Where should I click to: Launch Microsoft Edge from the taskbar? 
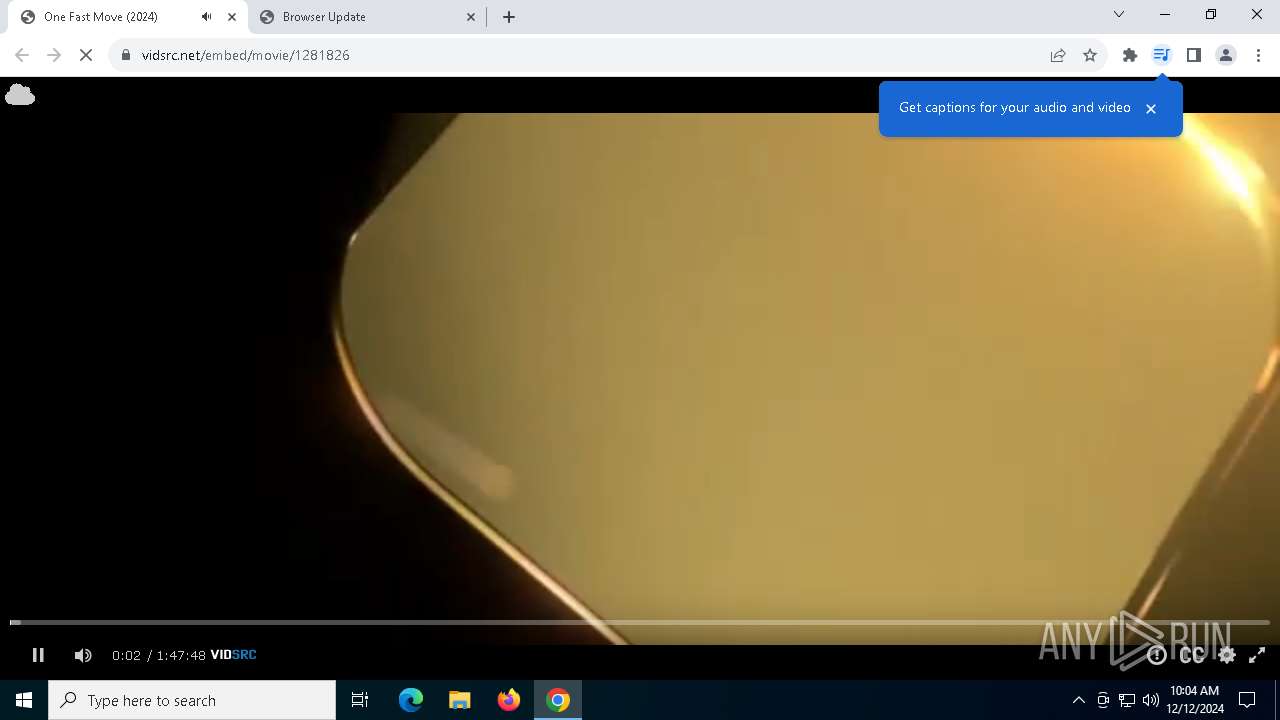coord(411,700)
